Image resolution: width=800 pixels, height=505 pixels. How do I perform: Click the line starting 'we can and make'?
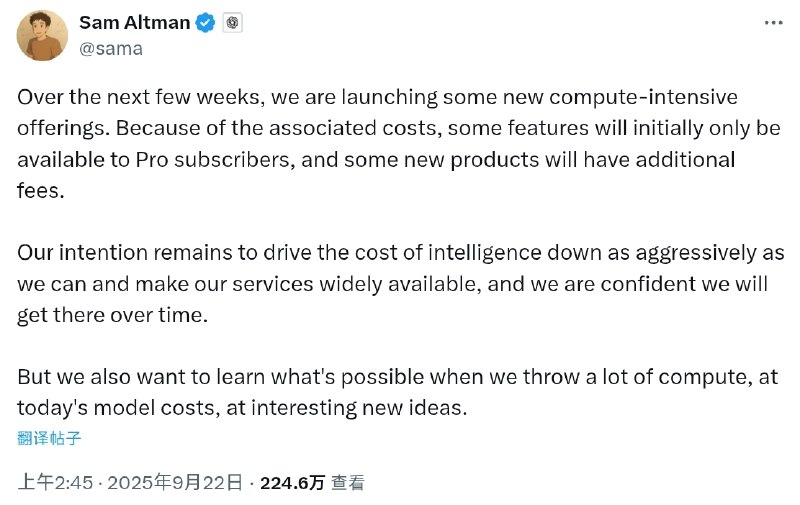392,284
